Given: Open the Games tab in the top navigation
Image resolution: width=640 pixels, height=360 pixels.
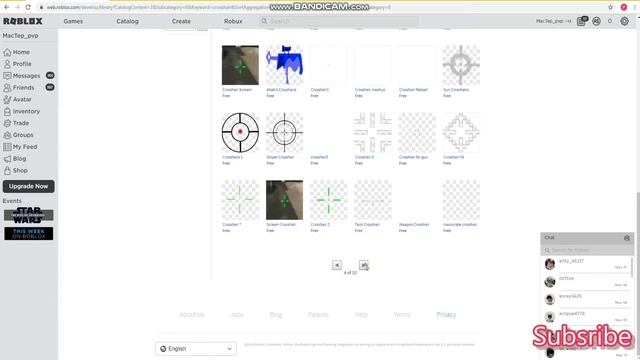Looking at the screenshot, I should tap(73, 21).
